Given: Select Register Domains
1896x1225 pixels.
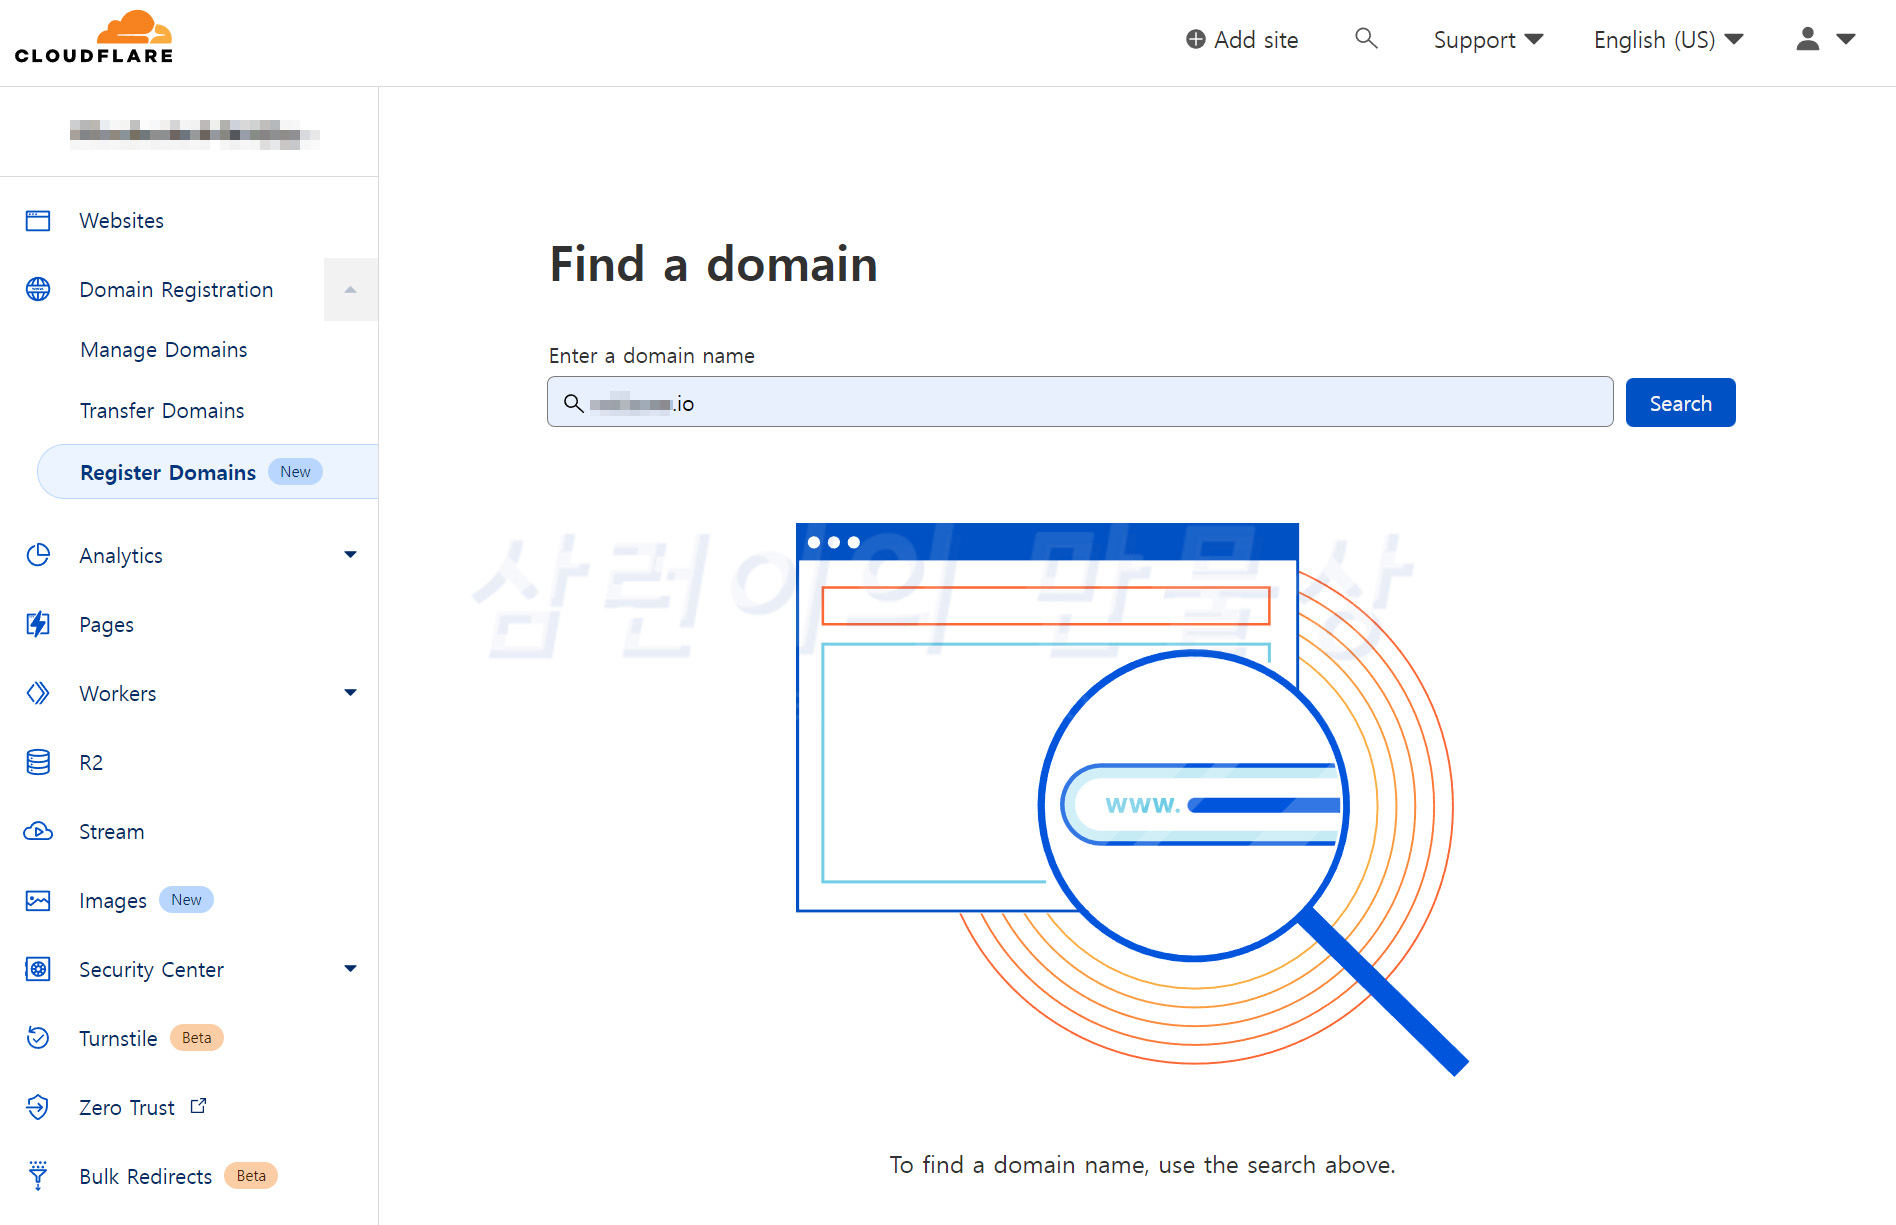Looking at the screenshot, I should coord(208,472).
